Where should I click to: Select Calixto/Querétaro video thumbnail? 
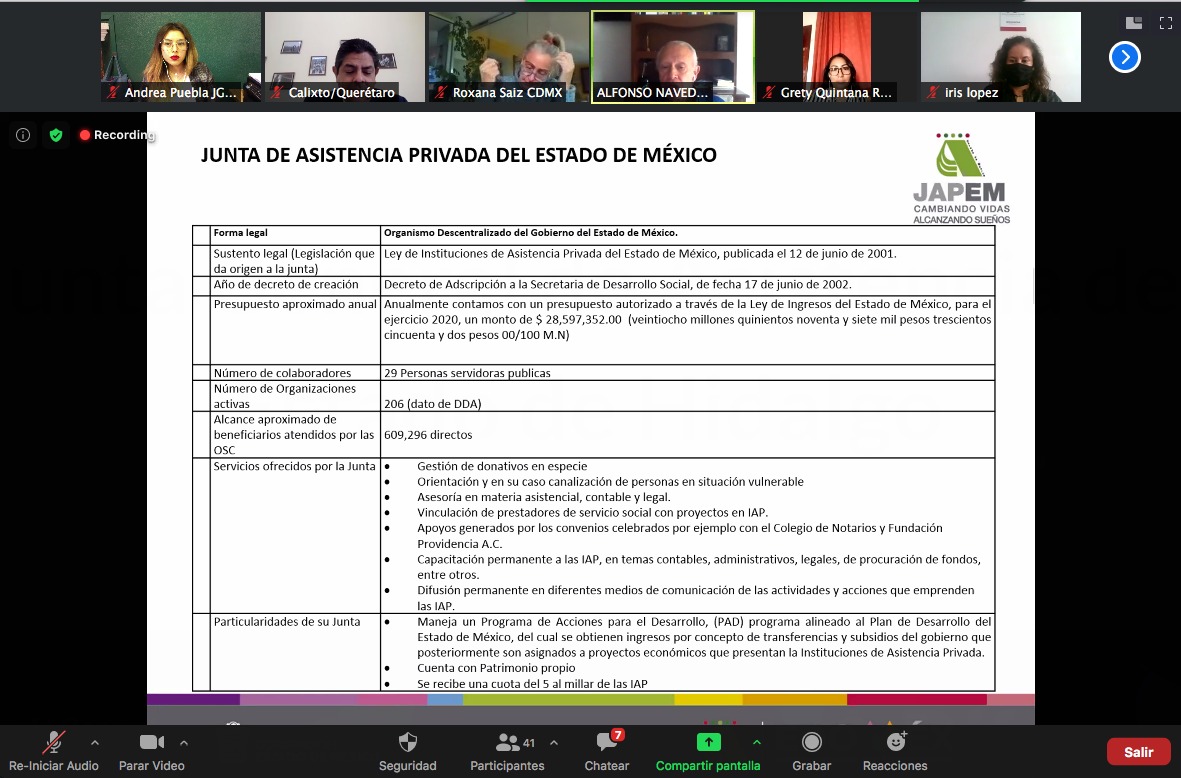[344, 57]
